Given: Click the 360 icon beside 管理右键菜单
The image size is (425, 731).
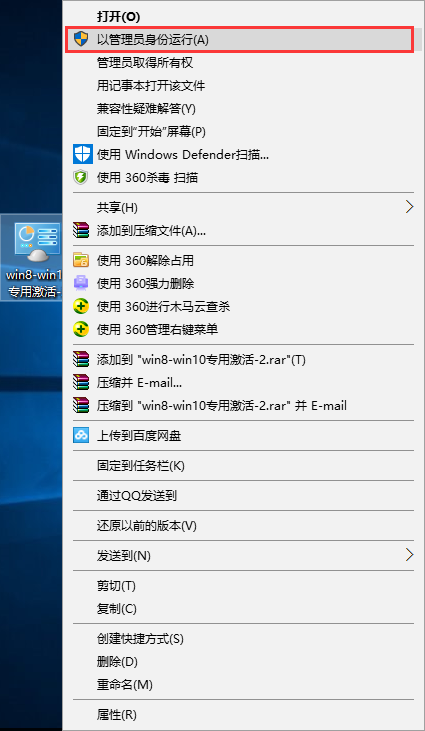Looking at the screenshot, I should point(81,330).
